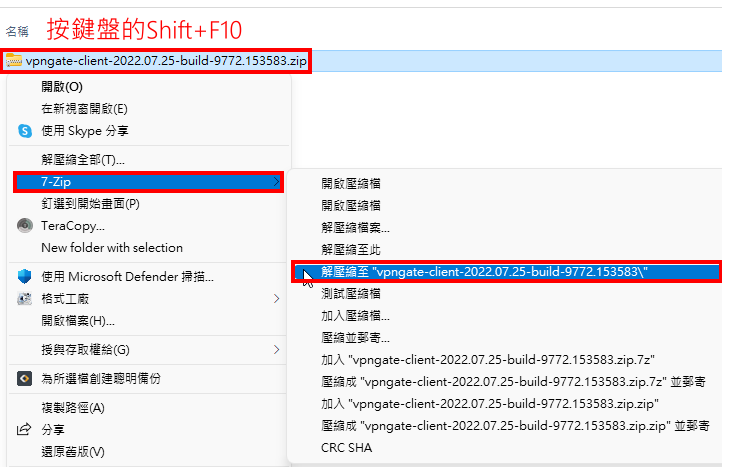753x467 pixels.
Task: Click the TeraCopy icon
Action: coord(25,225)
